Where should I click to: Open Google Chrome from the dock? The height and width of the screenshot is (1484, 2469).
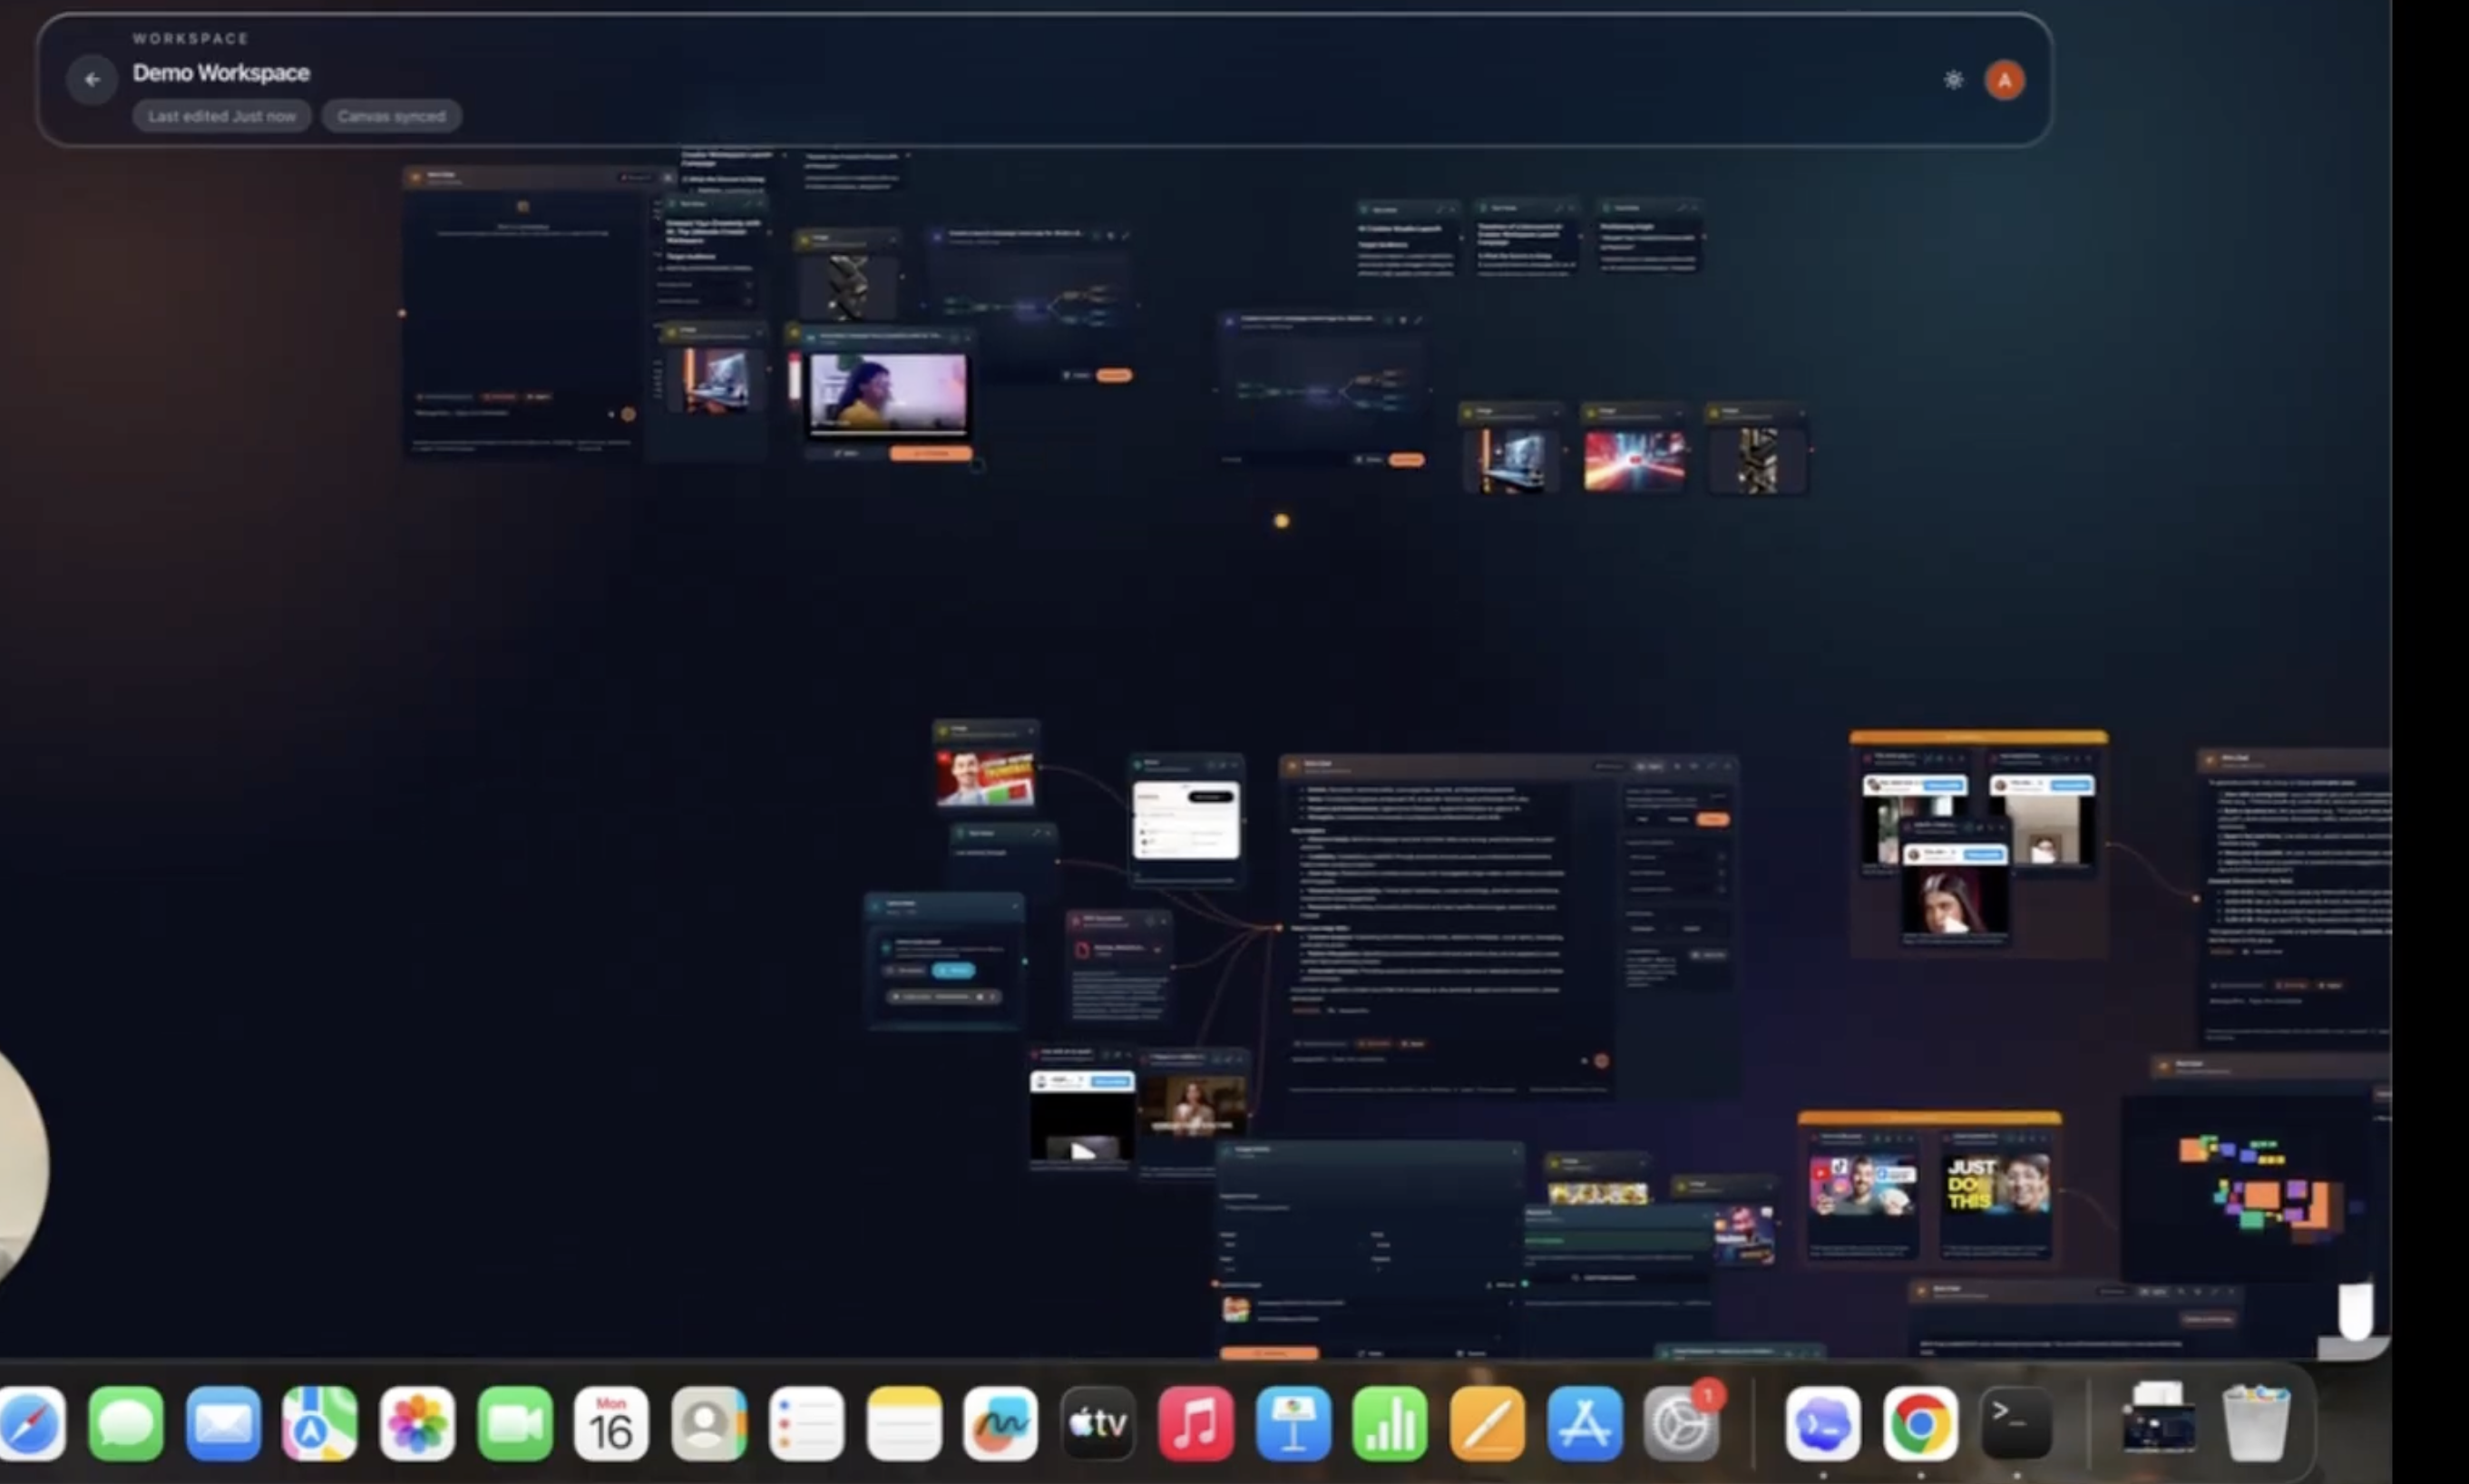coord(1919,1424)
